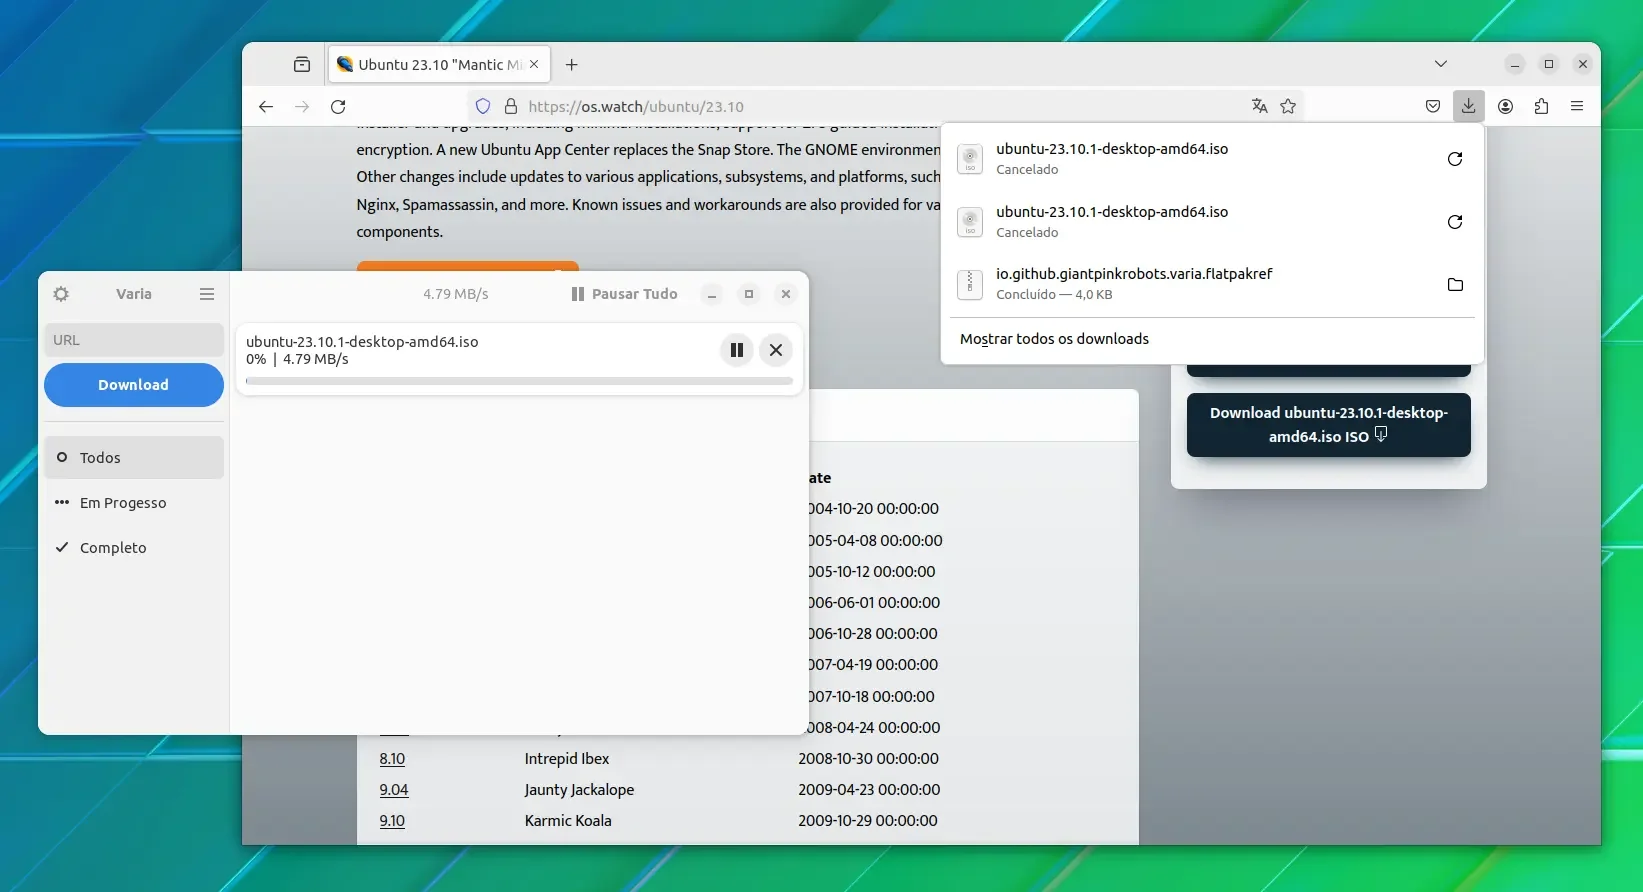Open Firefox tracking protection shield
Screen dimensions: 1643x892
coord(483,106)
